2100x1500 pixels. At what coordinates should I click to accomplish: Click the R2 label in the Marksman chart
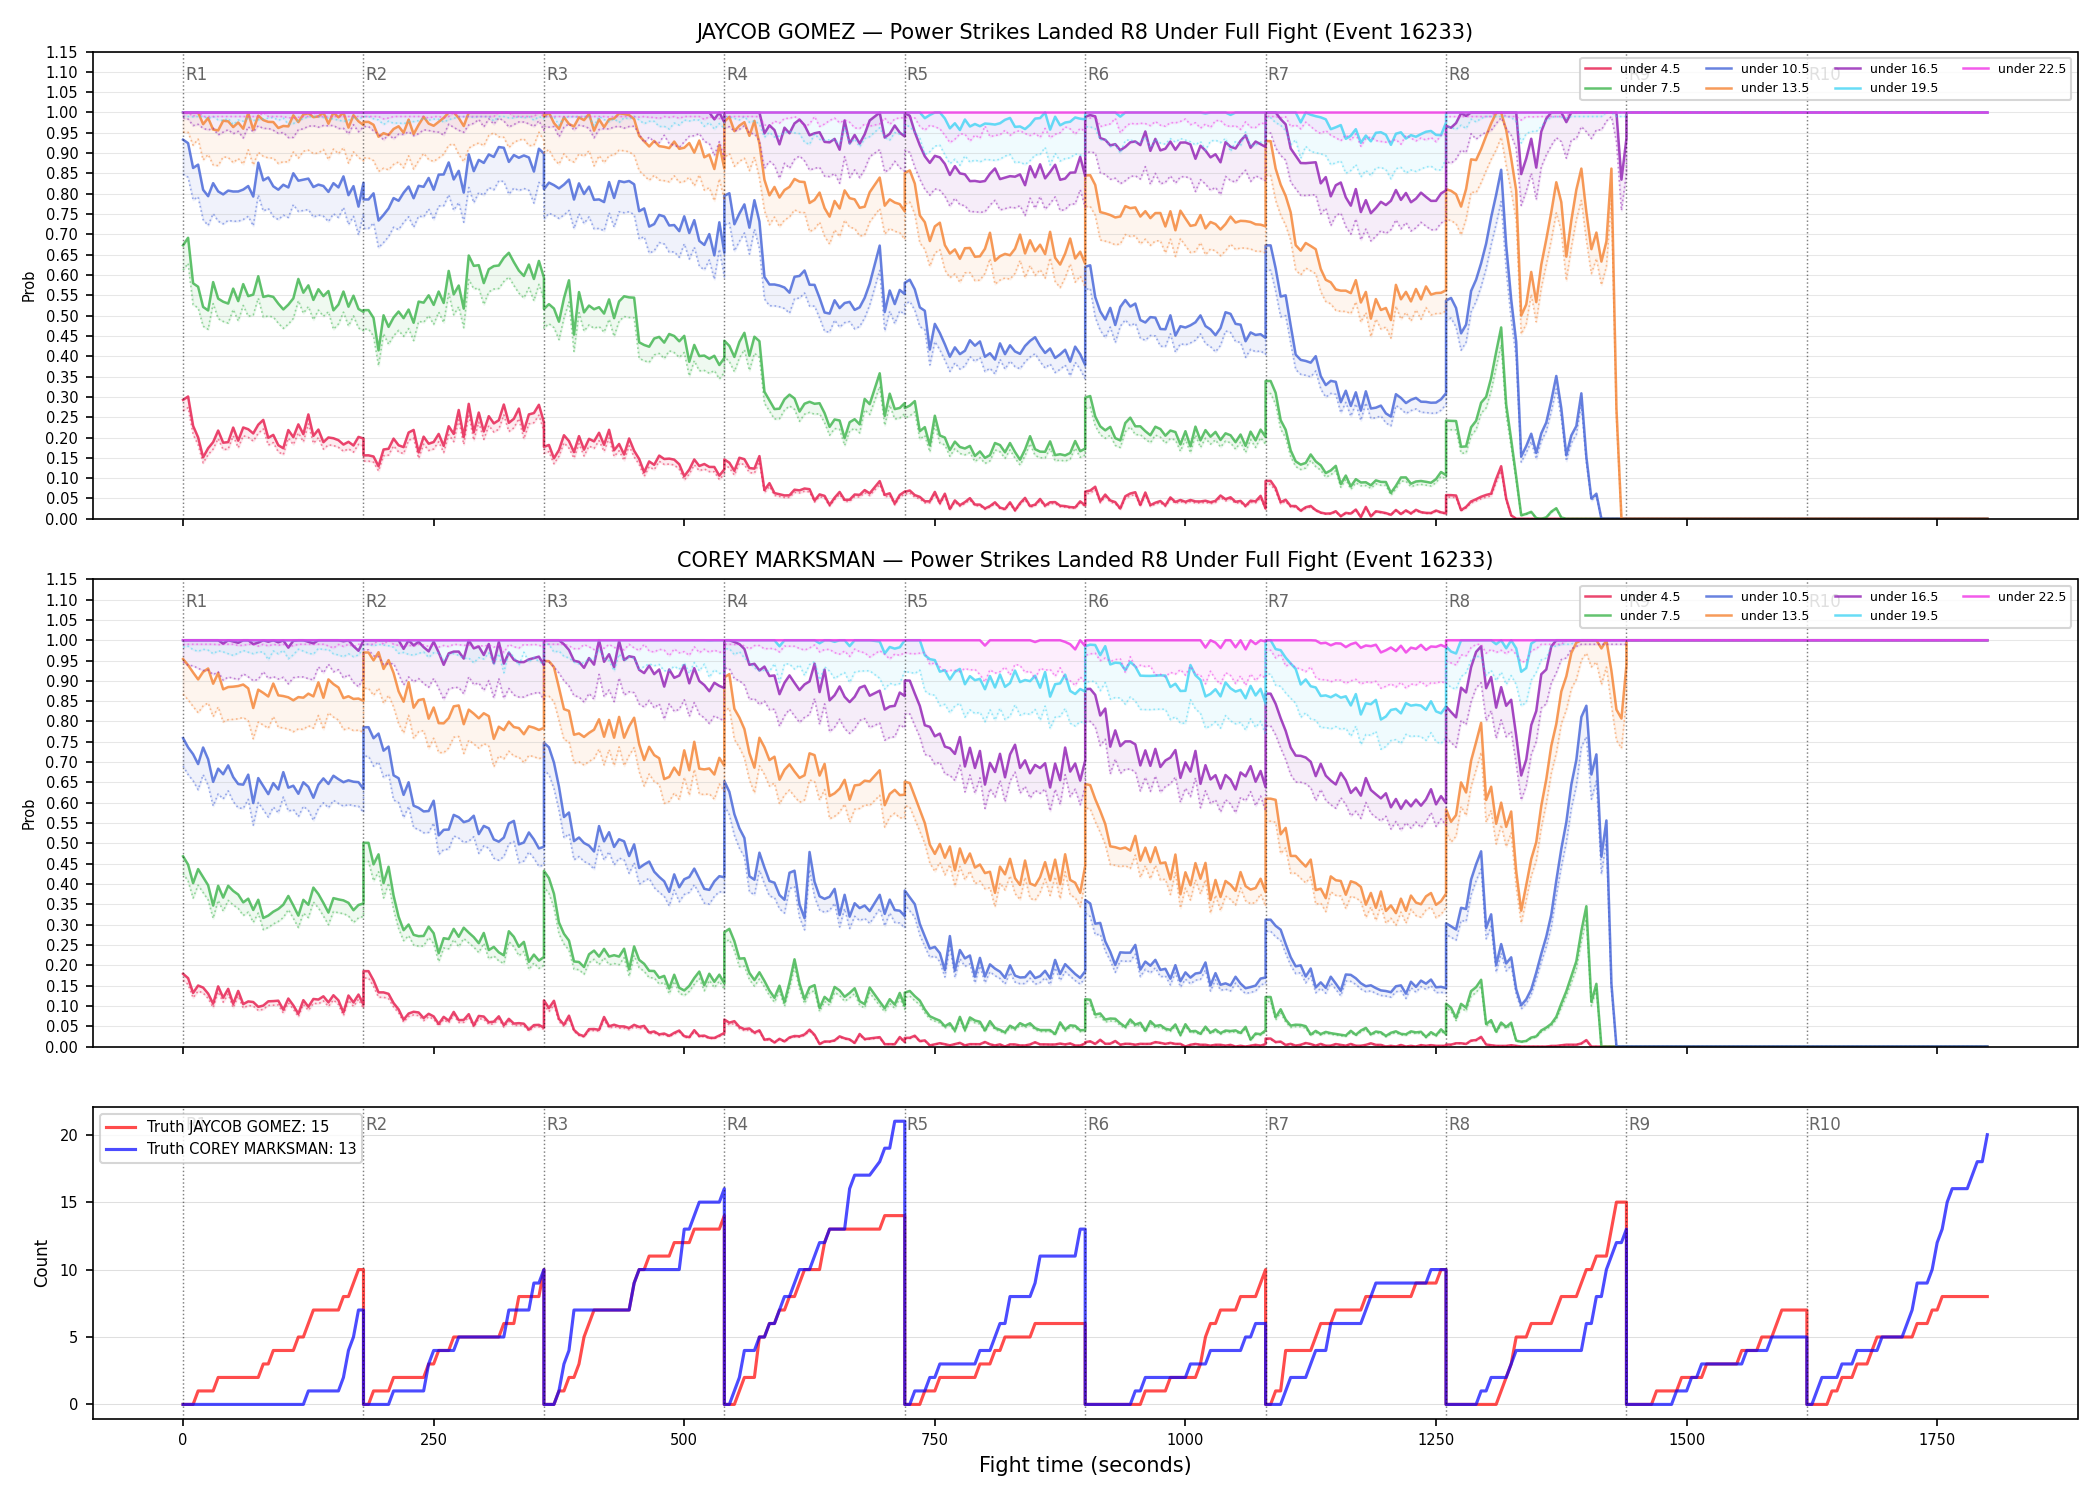(376, 601)
